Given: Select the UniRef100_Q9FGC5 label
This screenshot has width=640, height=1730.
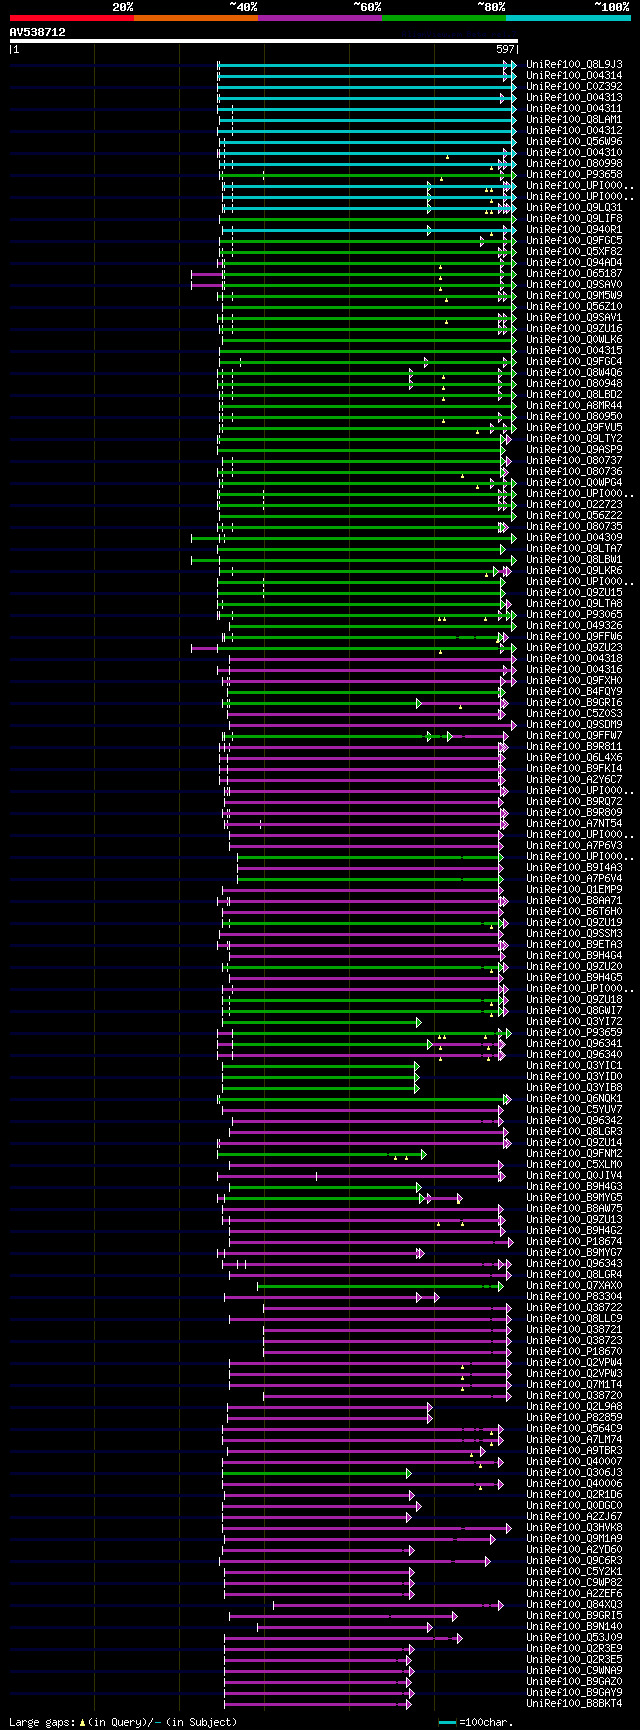Looking at the screenshot, I should tap(574, 240).
